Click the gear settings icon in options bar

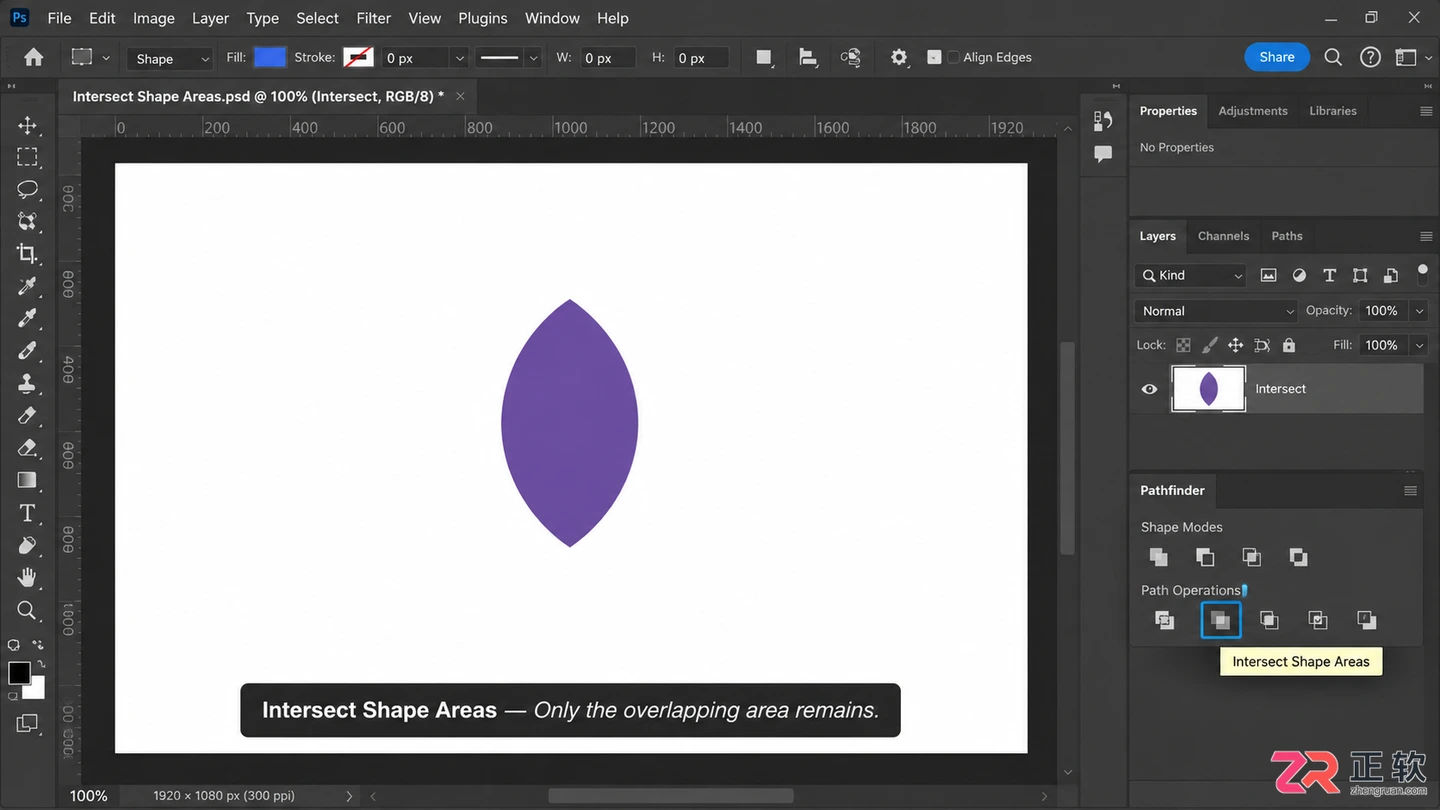pyautogui.click(x=899, y=58)
